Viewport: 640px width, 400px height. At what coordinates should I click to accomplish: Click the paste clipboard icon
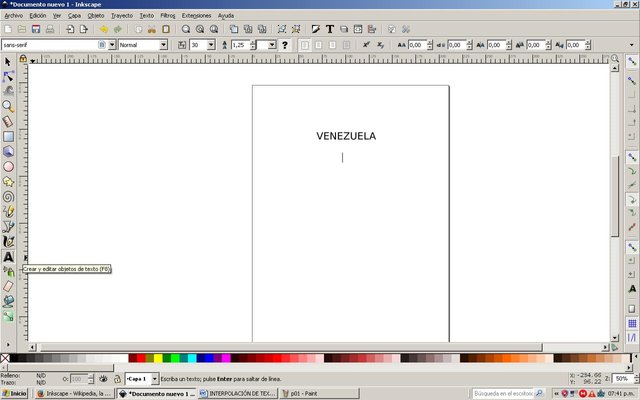click(166, 29)
